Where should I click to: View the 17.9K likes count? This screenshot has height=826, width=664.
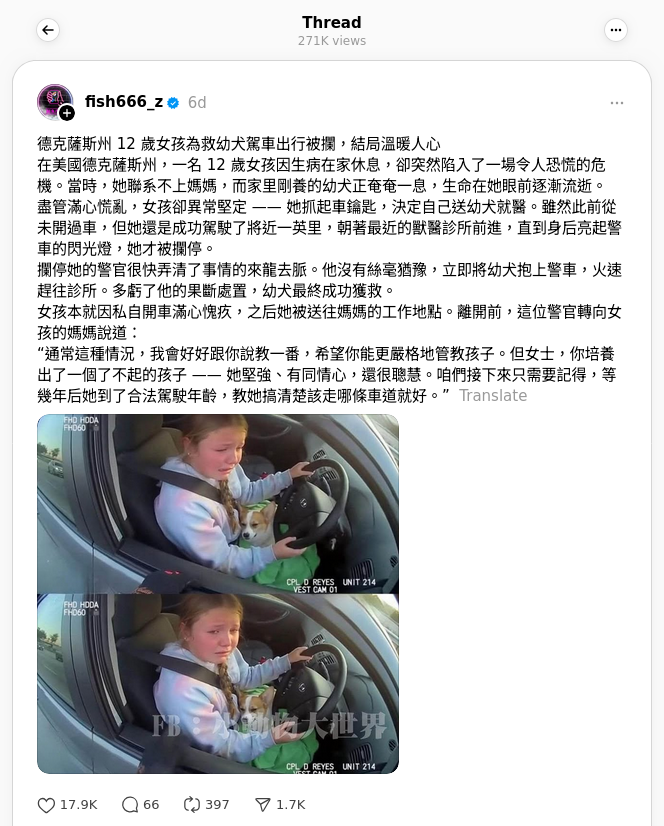79,805
